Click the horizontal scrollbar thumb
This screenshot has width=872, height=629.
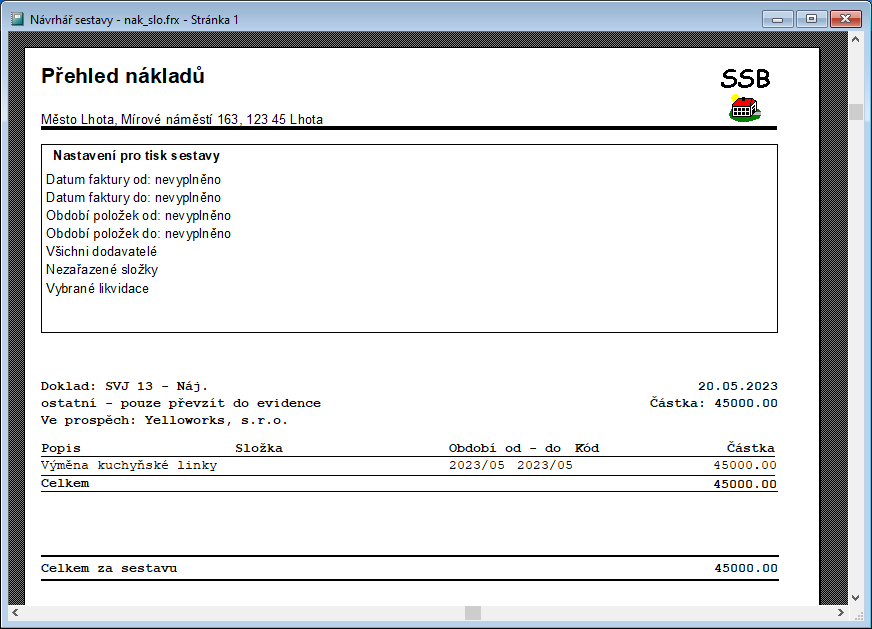(x=473, y=612)
